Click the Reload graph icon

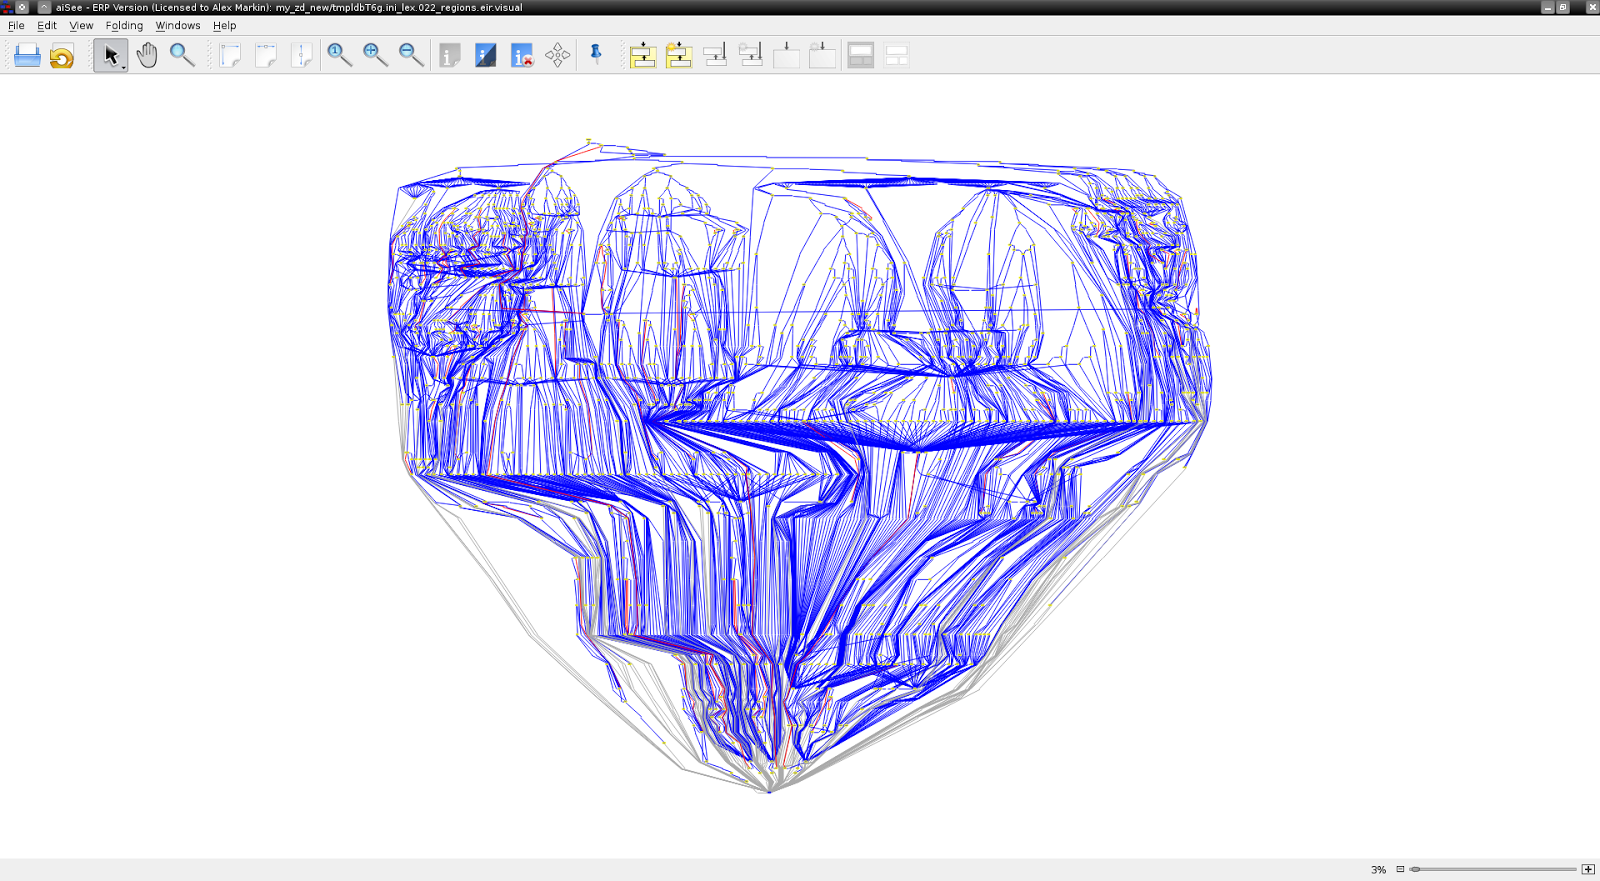pos(62,56)
